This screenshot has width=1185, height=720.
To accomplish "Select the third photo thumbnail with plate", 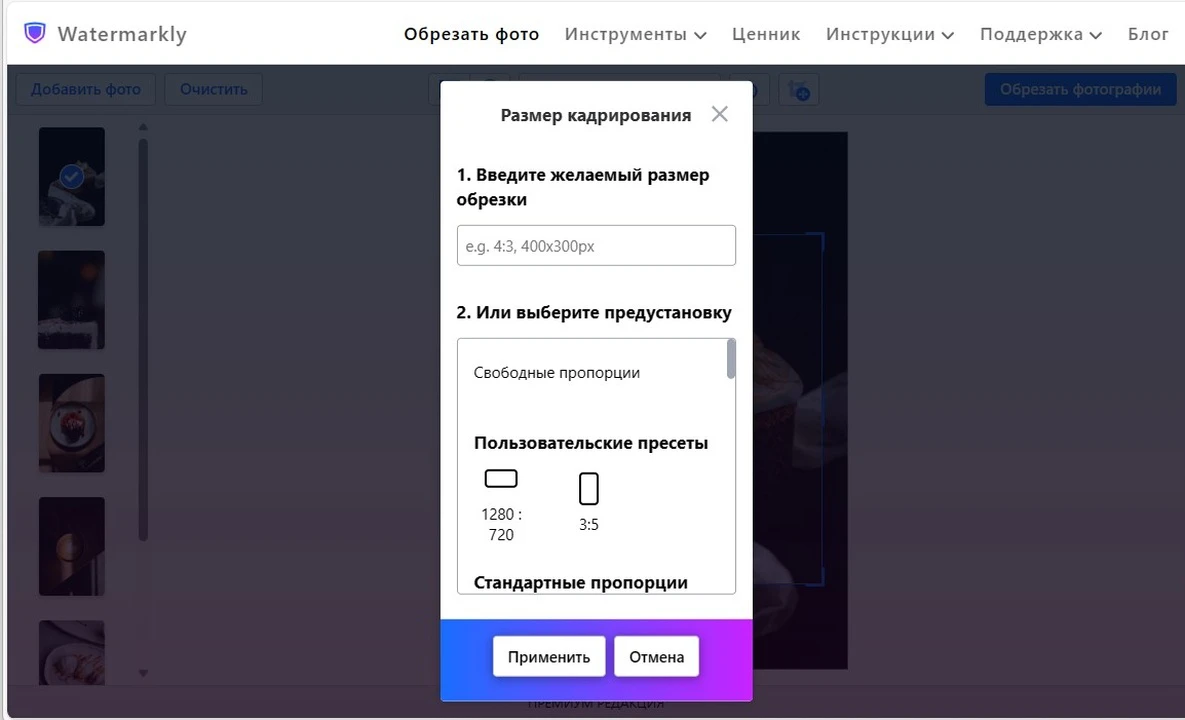I will pyautogui.click(x=71, y=423).
